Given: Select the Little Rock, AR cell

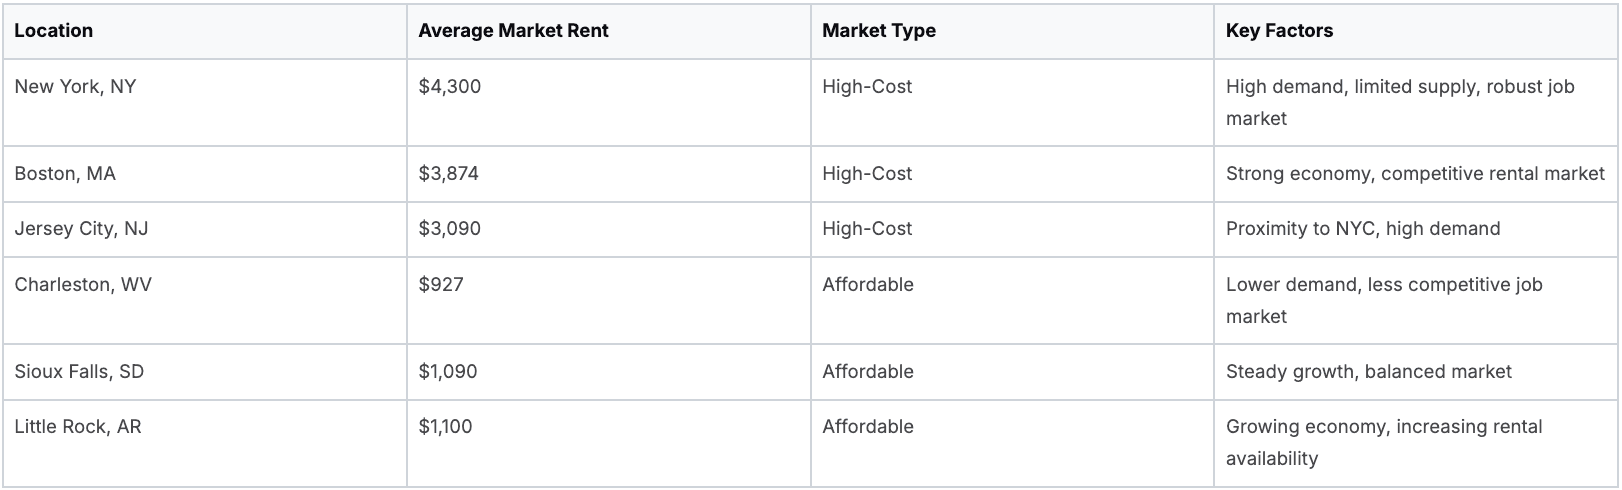Looking at the screenshot, I should [78, 427].
